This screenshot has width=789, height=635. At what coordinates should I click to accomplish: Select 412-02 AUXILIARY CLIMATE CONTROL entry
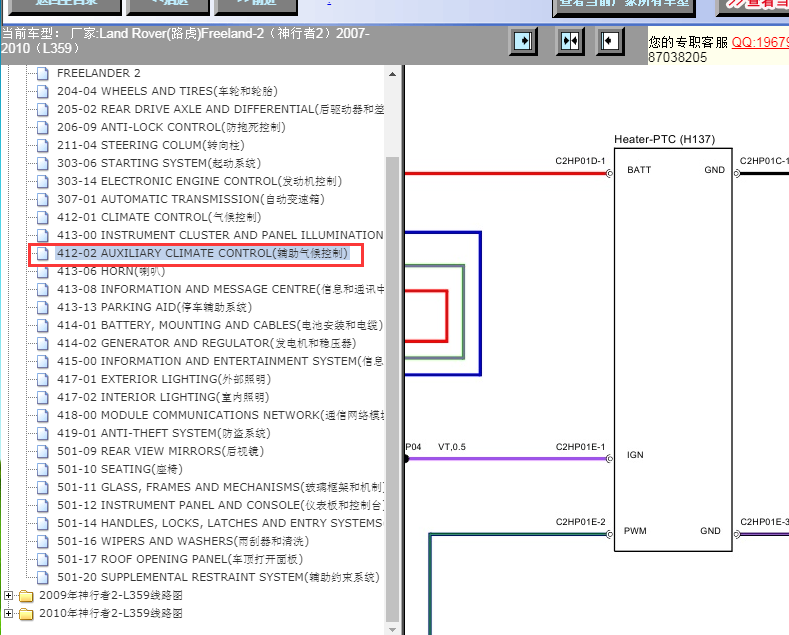click(x=202, y=253)
